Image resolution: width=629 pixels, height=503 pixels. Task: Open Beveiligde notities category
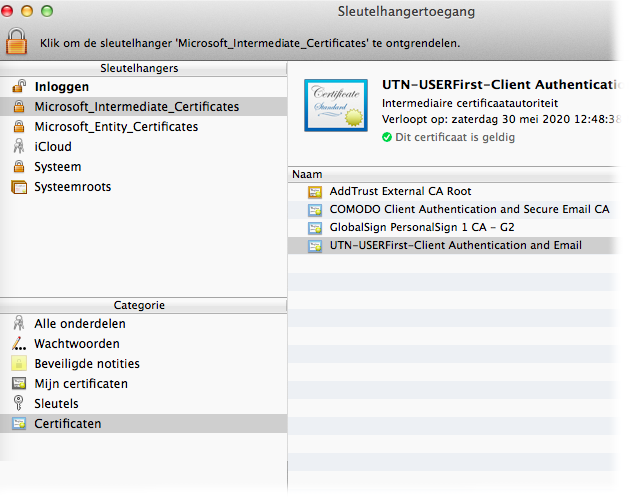click(x=144, y=364)
